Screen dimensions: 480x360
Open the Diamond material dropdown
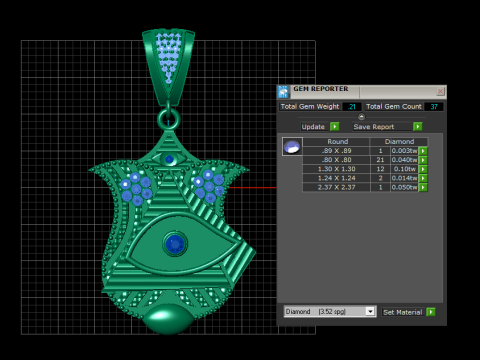pos(370,311)
